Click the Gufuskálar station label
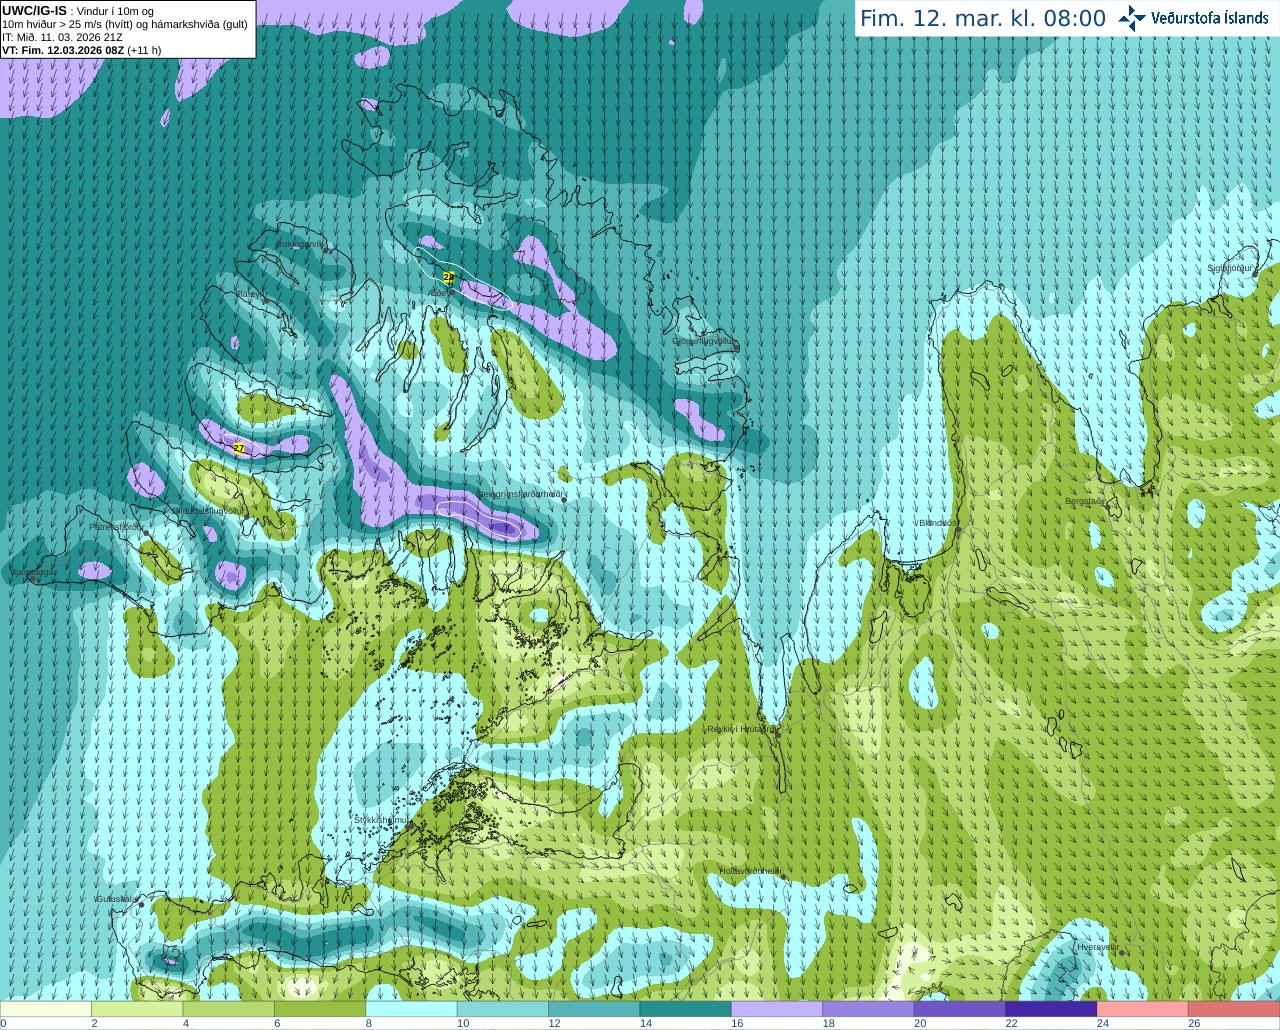Image resolution: width=1280 pixels, height=1030 pixels. pos(117,899)
